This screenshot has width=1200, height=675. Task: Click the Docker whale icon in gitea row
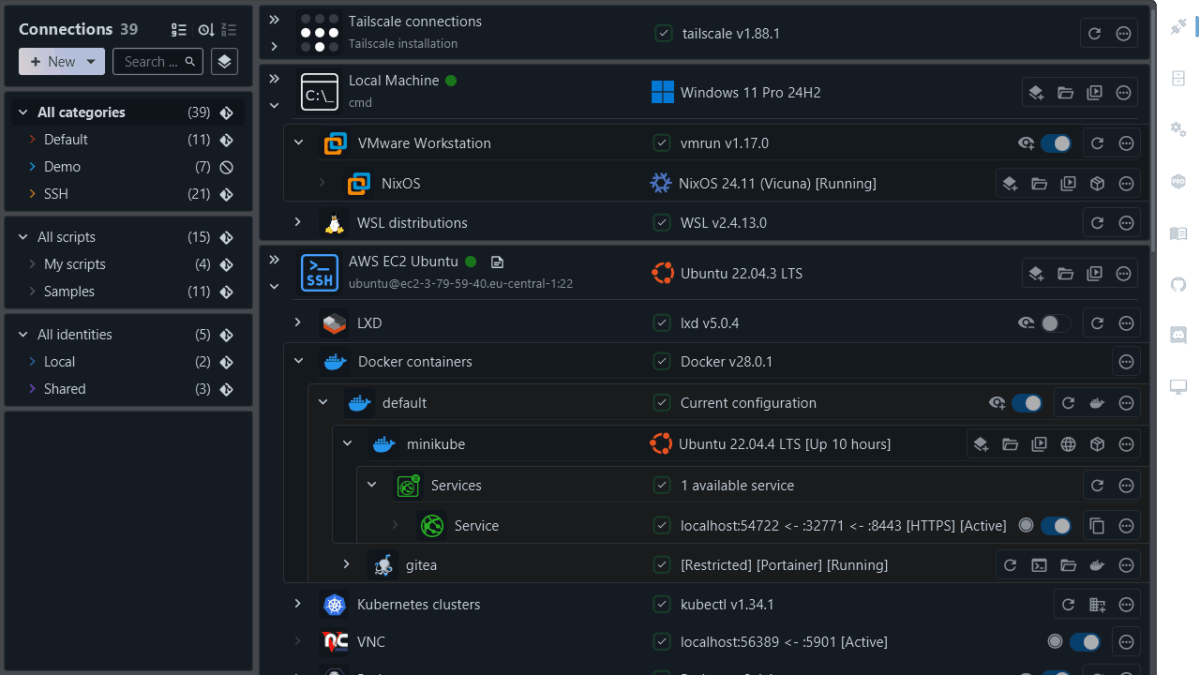(1097, 565)
